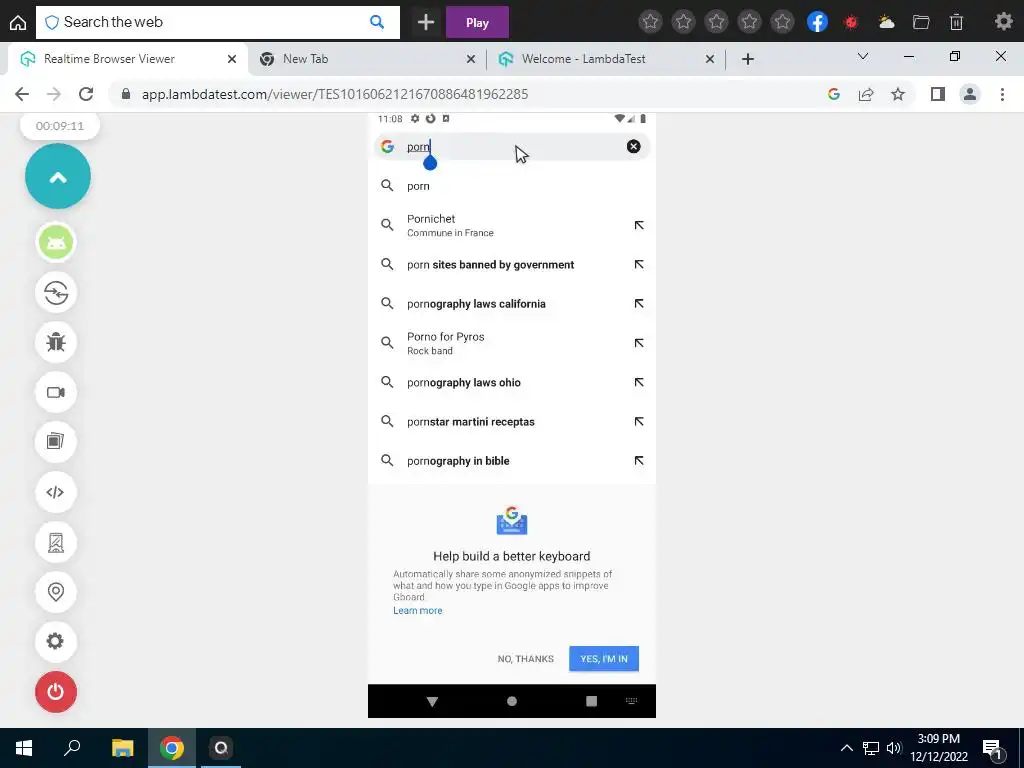
Task: Collapse the LambdaTest toolbar with the up chevron
Action: pyautogui.click(x=57, y=176)
